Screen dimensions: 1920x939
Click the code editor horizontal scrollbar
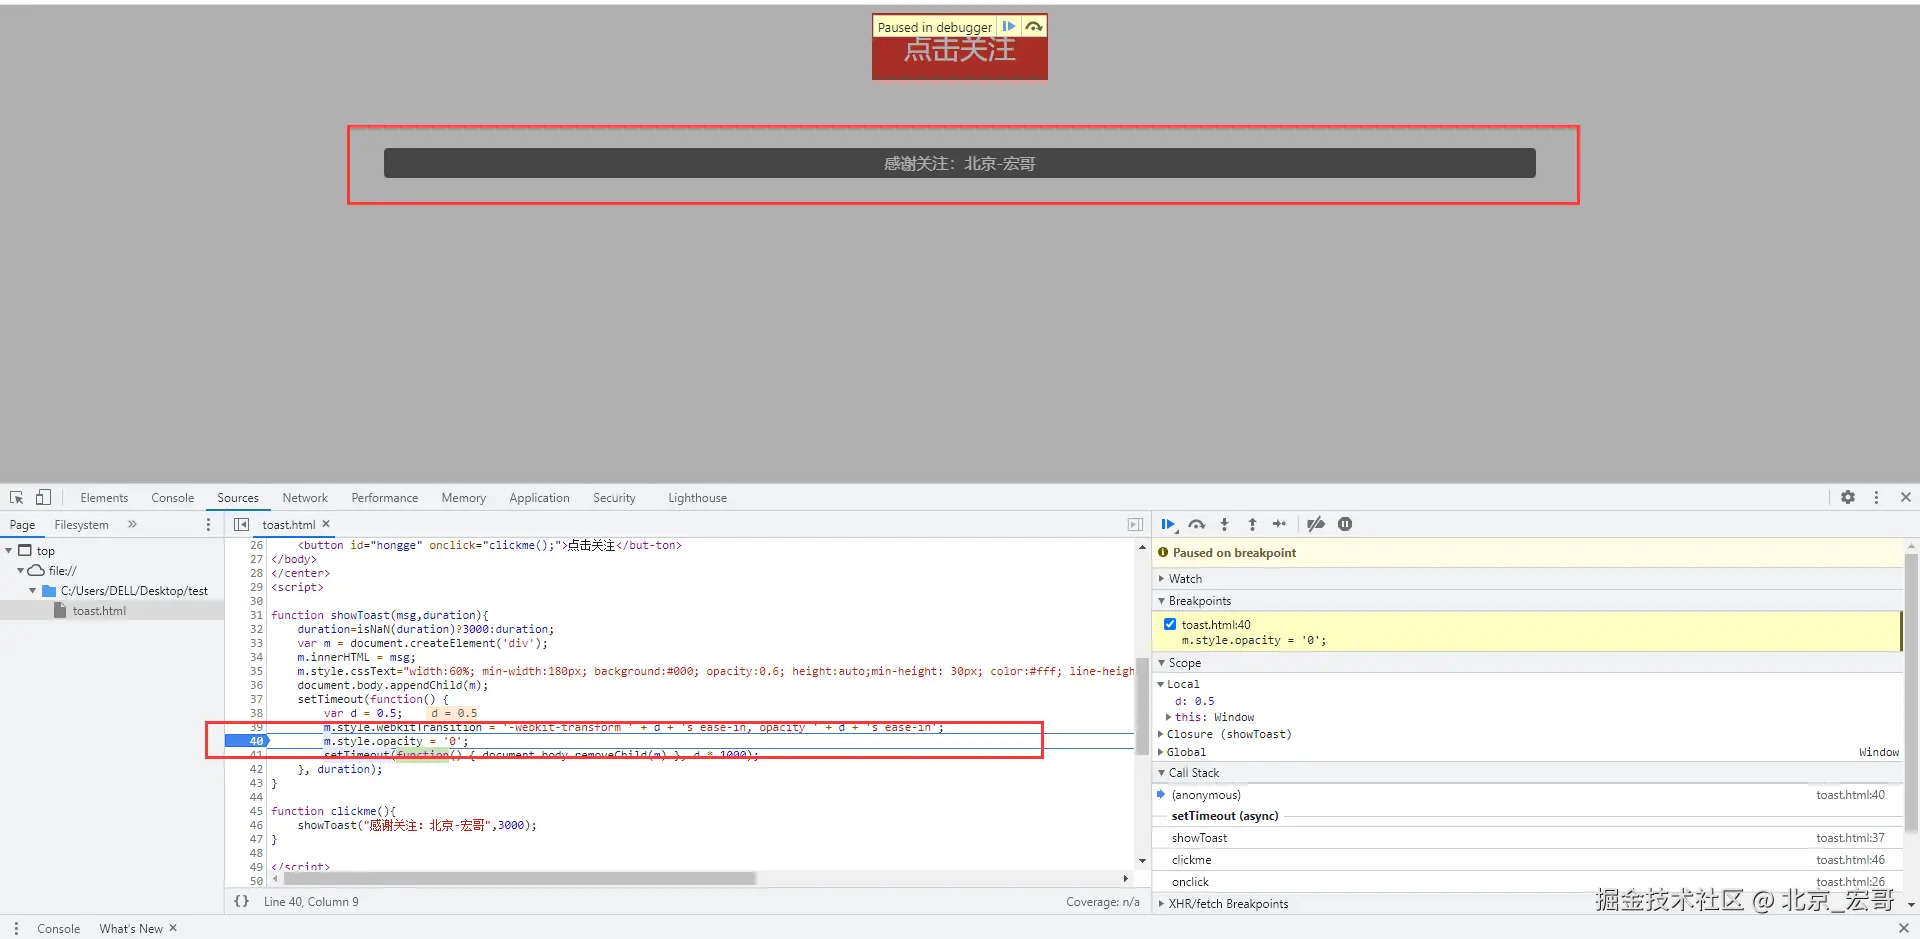point(520,879)
